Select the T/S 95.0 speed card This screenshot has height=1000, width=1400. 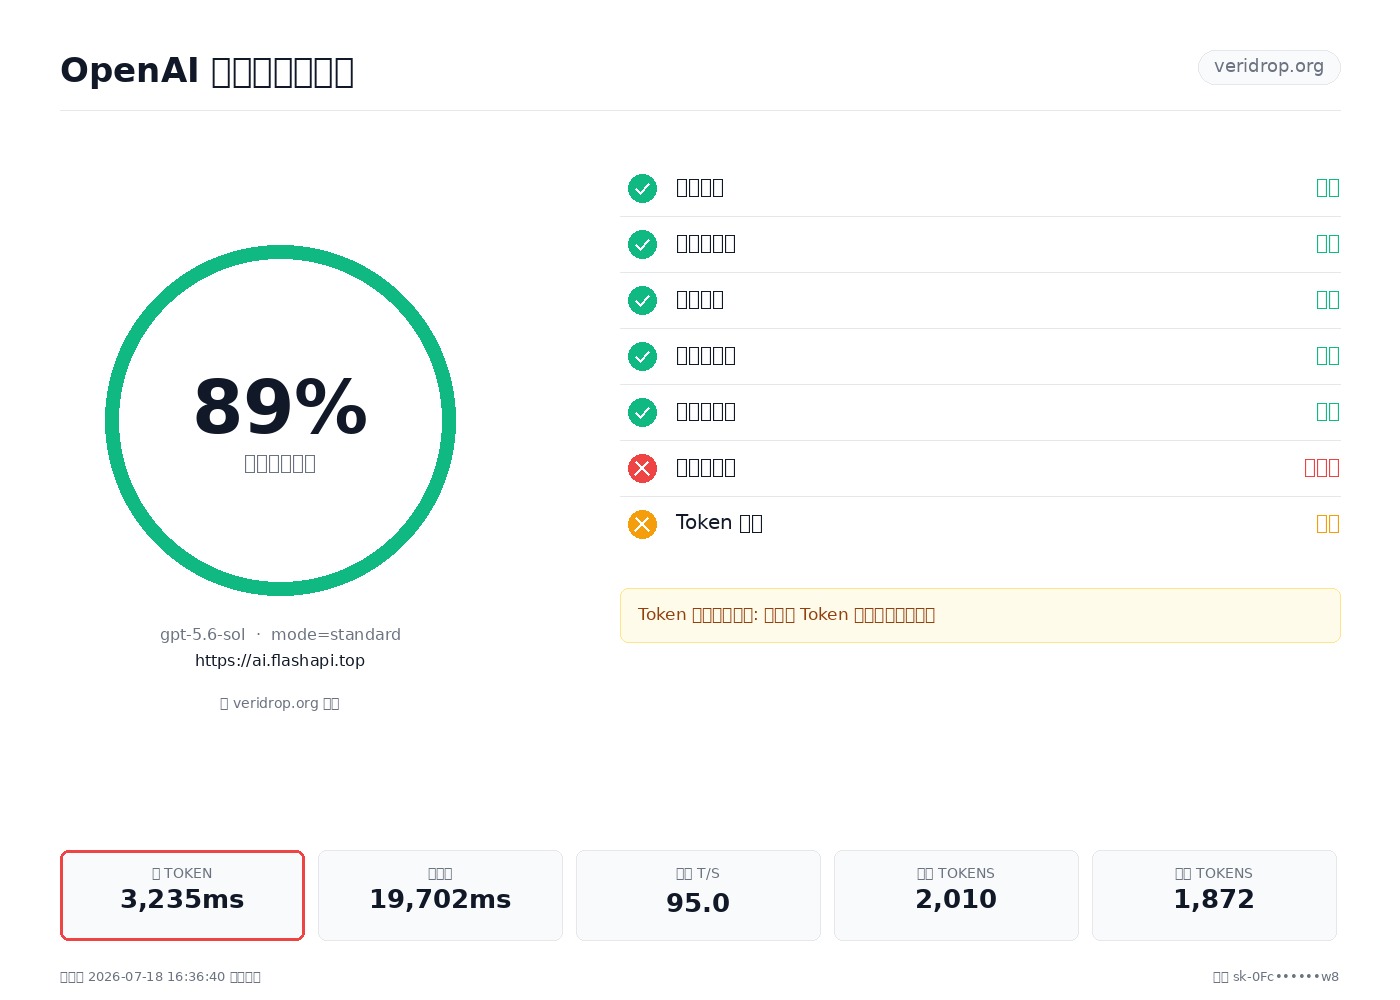(x=698, y=895)
